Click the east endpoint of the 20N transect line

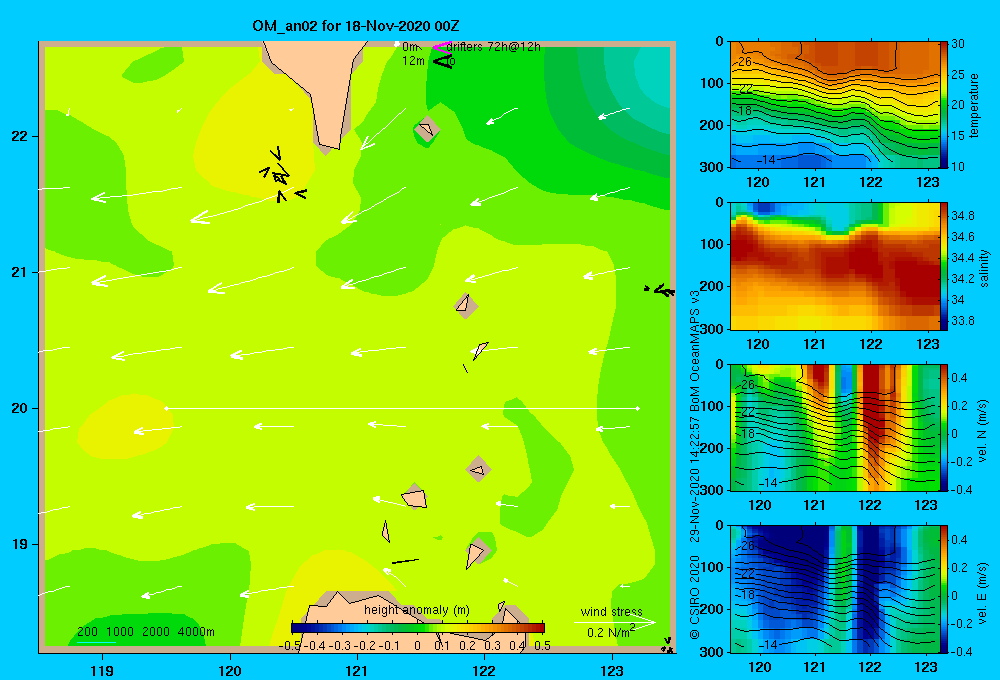pyautogui.click(x=637, y=408)
